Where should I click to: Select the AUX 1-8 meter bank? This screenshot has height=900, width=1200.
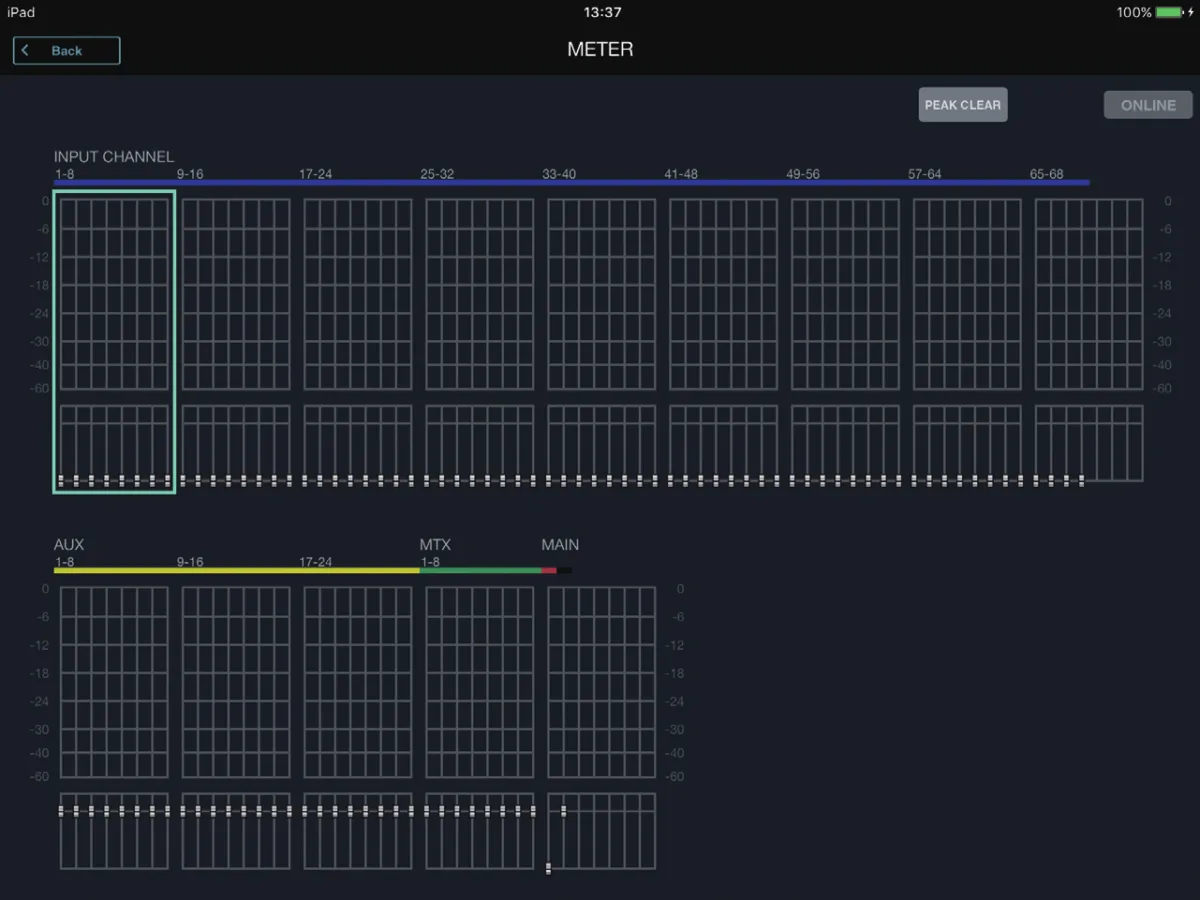(x=114, y=729)
